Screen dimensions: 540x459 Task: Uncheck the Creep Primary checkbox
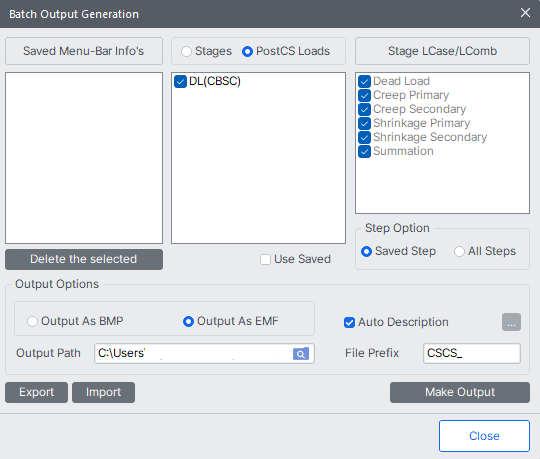[x=364, y=95]
